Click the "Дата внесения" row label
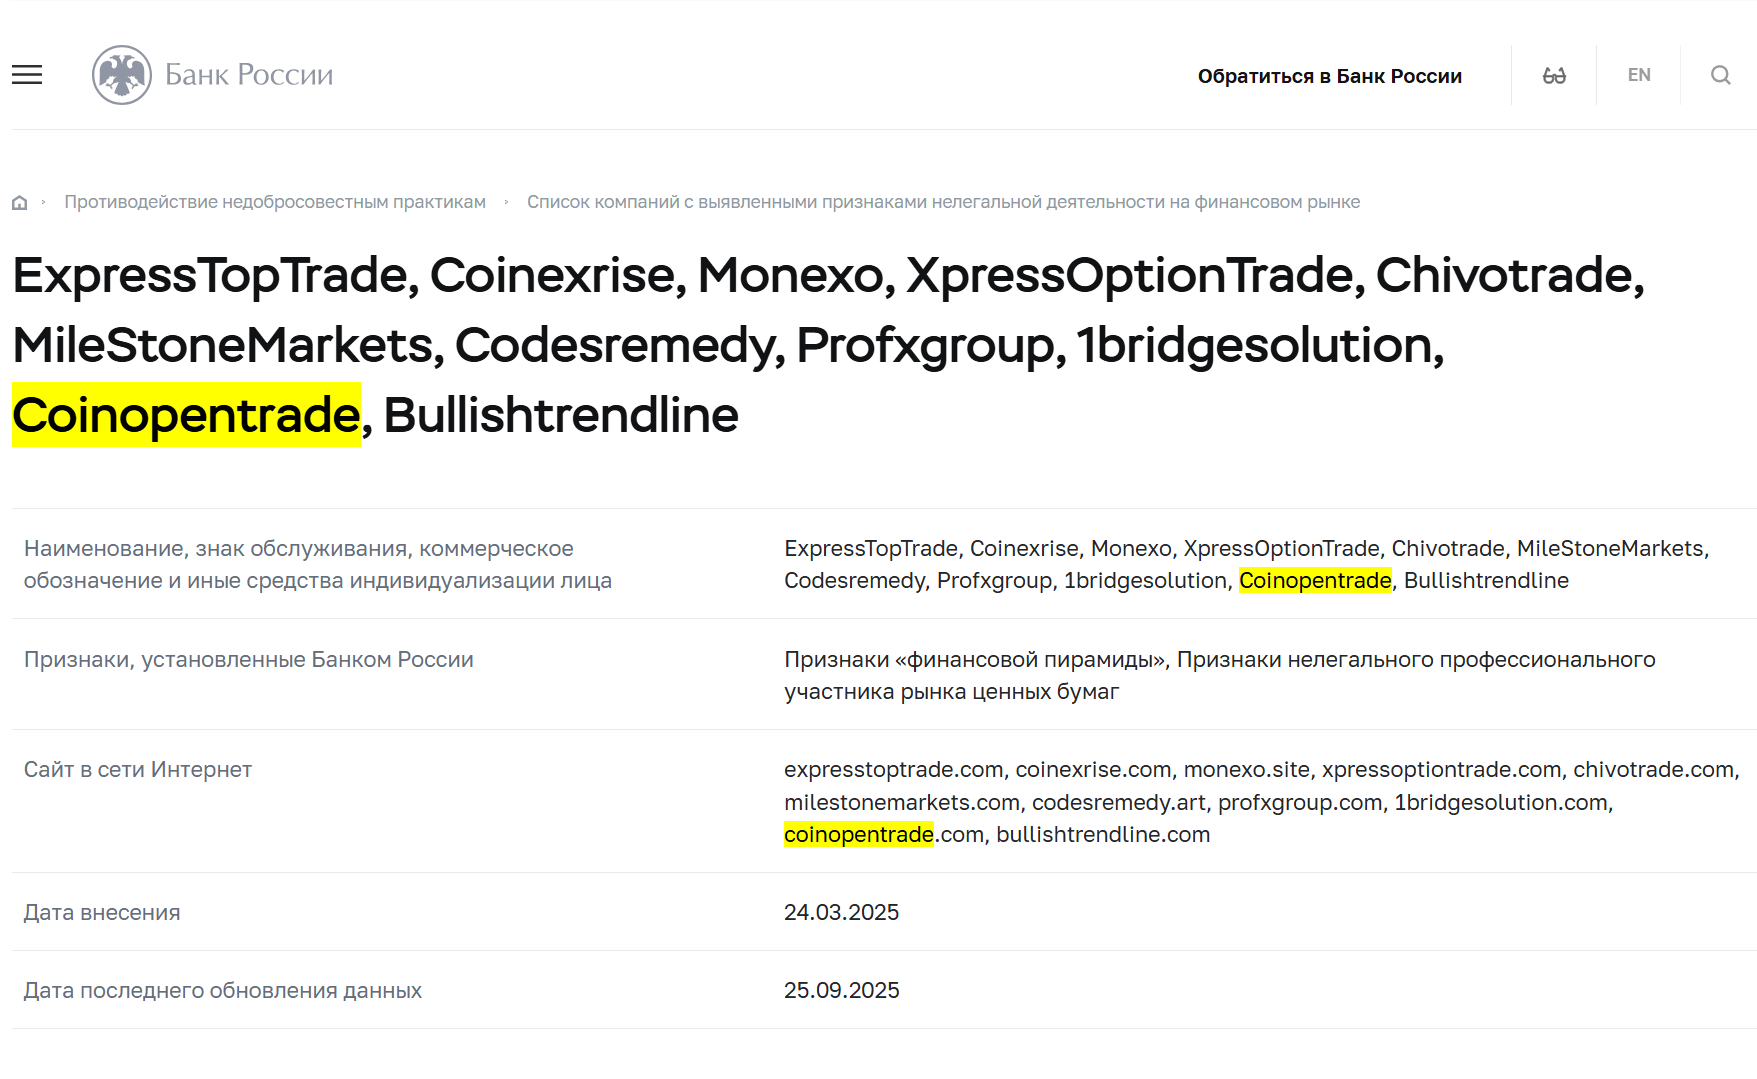 coord(102,912)
